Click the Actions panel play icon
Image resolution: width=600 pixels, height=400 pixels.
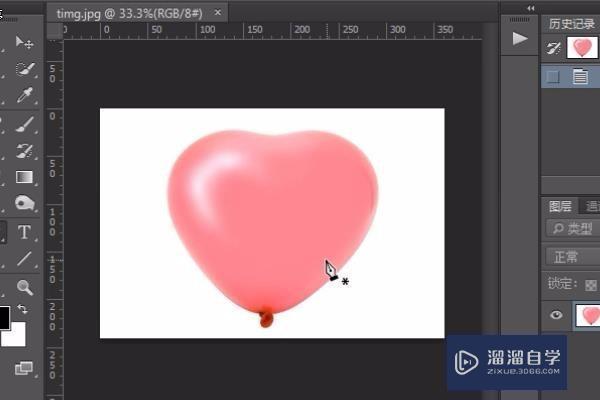tap(520, 38)
